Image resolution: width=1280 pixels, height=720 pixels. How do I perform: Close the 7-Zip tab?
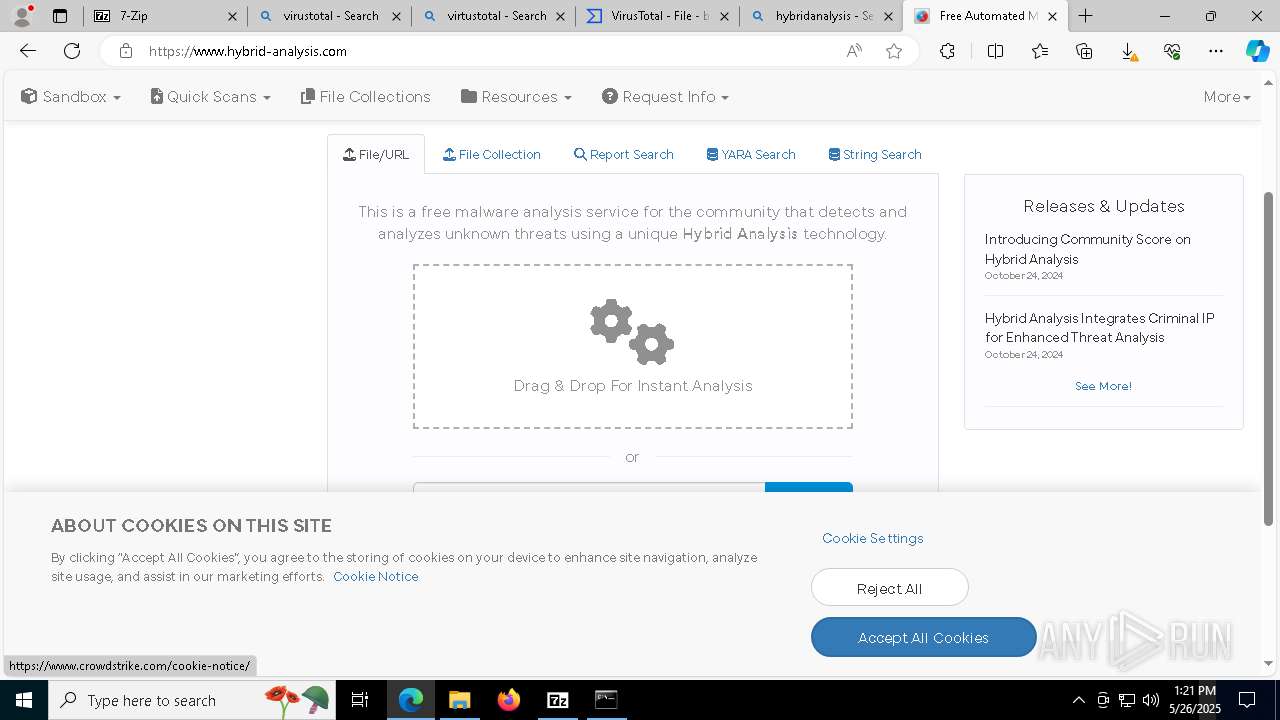pyautogui.click(x=232, y=16)
